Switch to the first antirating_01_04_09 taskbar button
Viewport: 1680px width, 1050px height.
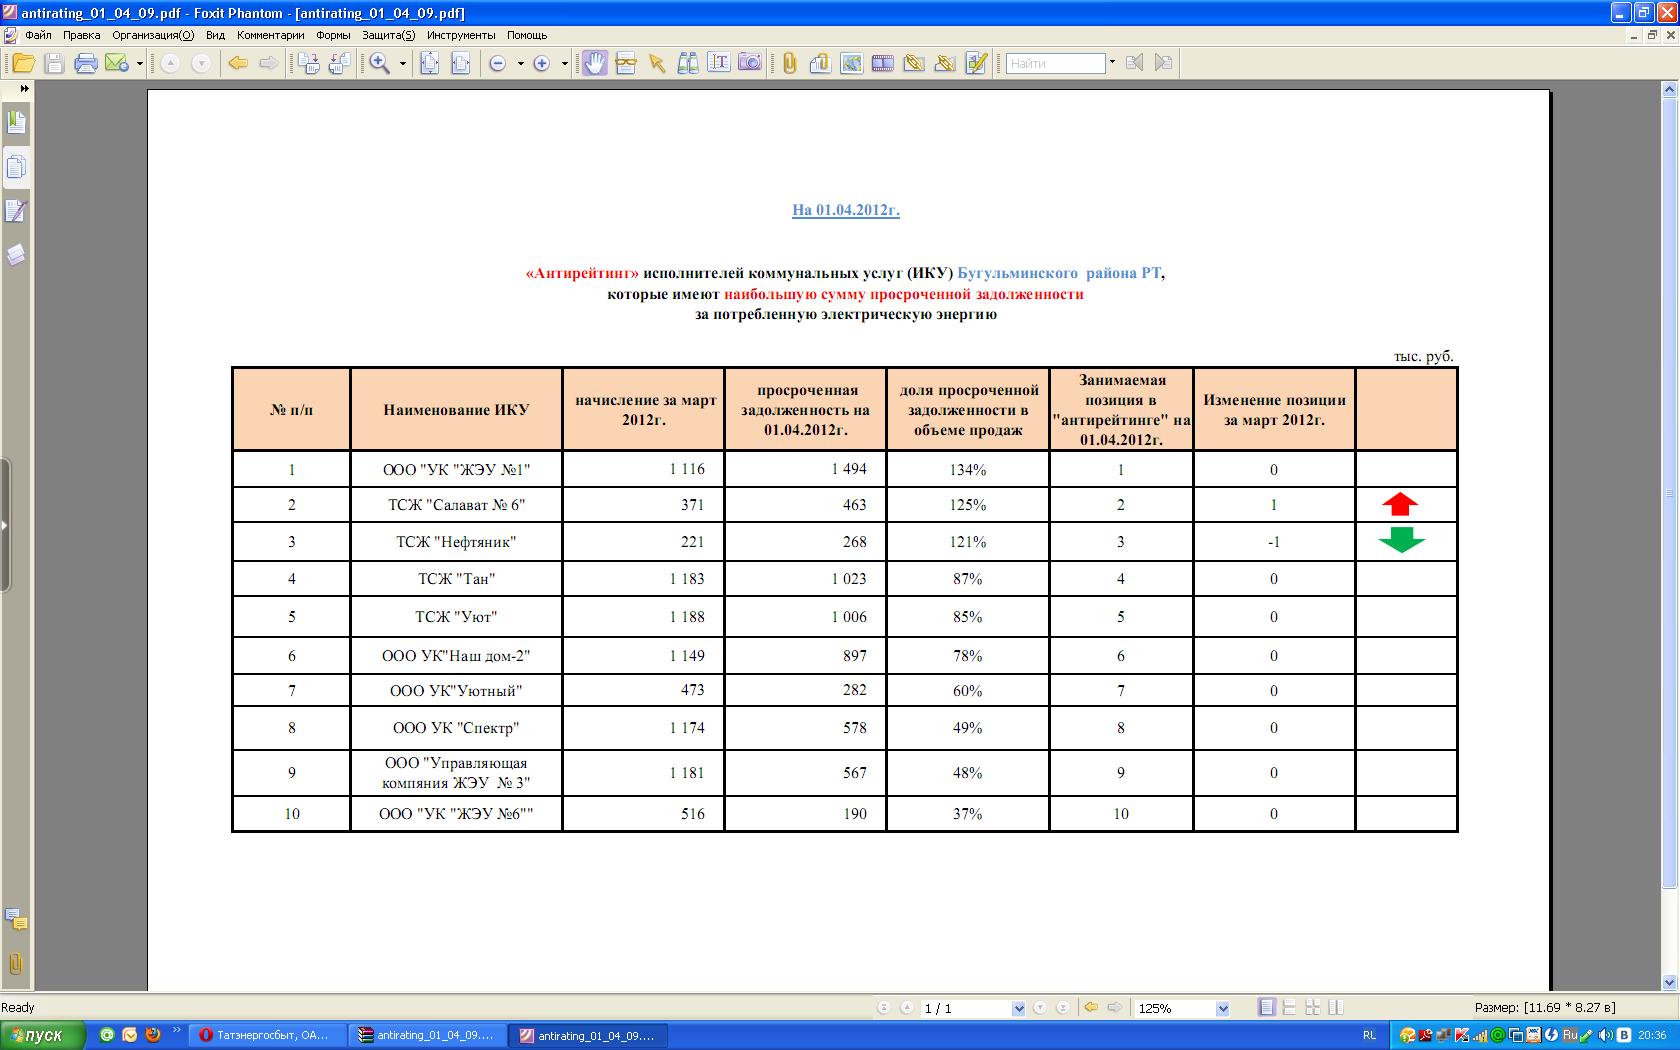click(x=428, y=1035)
